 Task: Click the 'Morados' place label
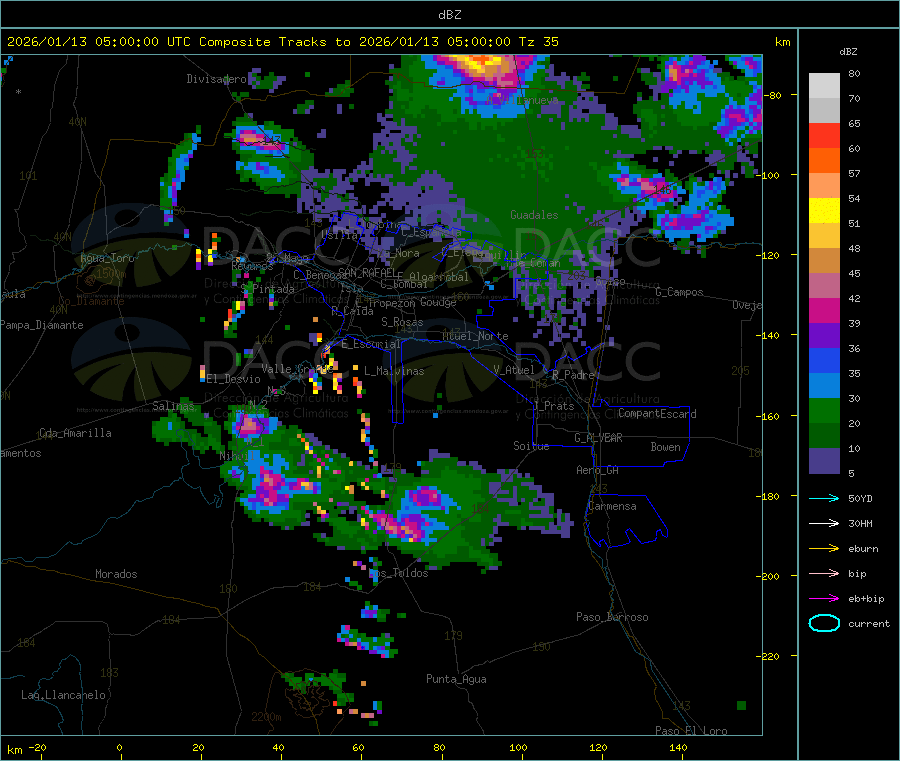(x=116, y=574)
